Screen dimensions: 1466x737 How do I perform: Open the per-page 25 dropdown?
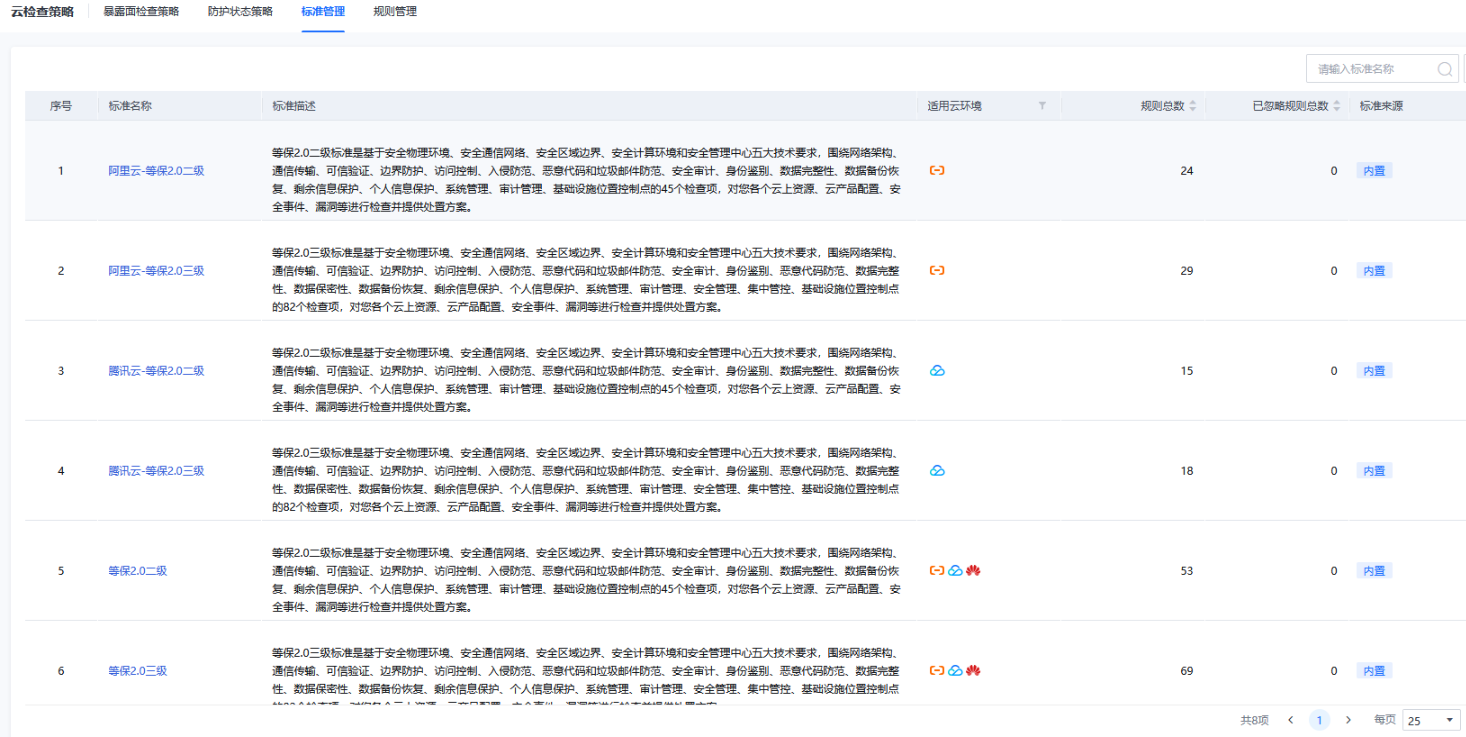click(x=1431, y=720)
